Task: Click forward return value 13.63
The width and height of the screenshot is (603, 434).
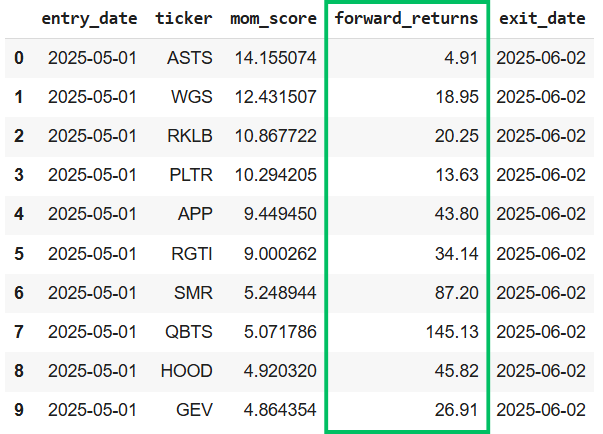Action: tap(456, 175)
